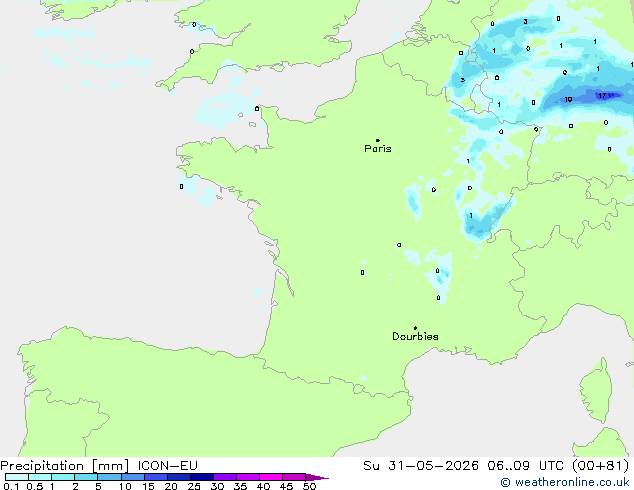The height and width of the screenshot is (490, 634).
Task: Click the legend label '25'
Action: point(194,486)
